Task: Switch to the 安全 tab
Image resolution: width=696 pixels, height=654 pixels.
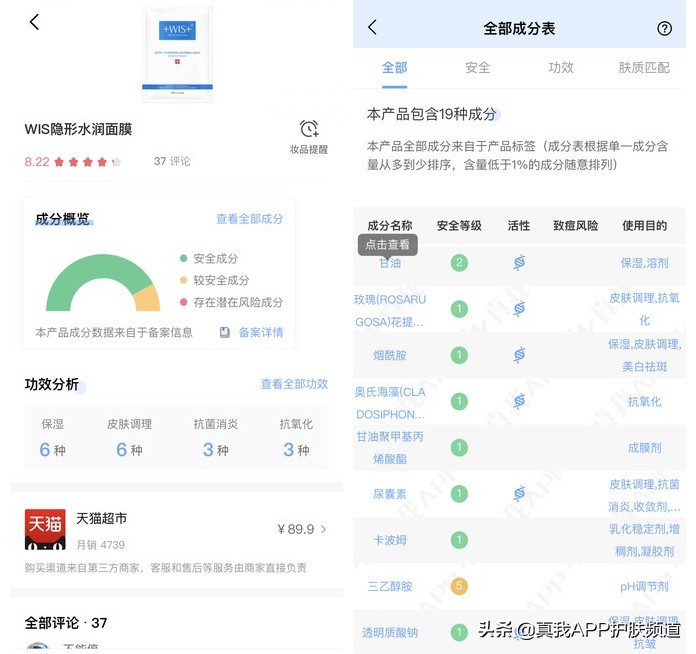Action: pos(478,67)
